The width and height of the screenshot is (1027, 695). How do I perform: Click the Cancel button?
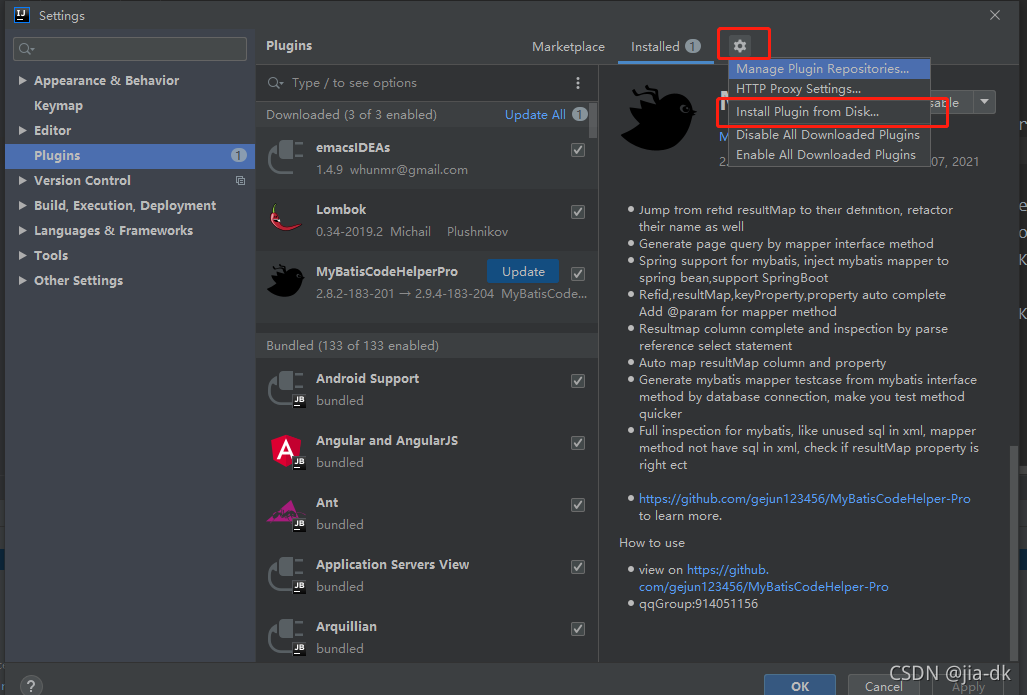[x=883, y=685]
